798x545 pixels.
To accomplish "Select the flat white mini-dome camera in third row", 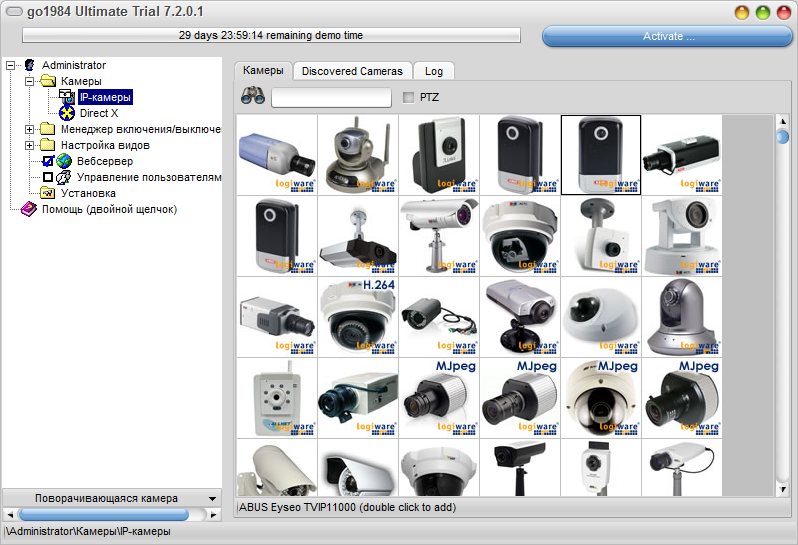I will (x=601, y=317).
